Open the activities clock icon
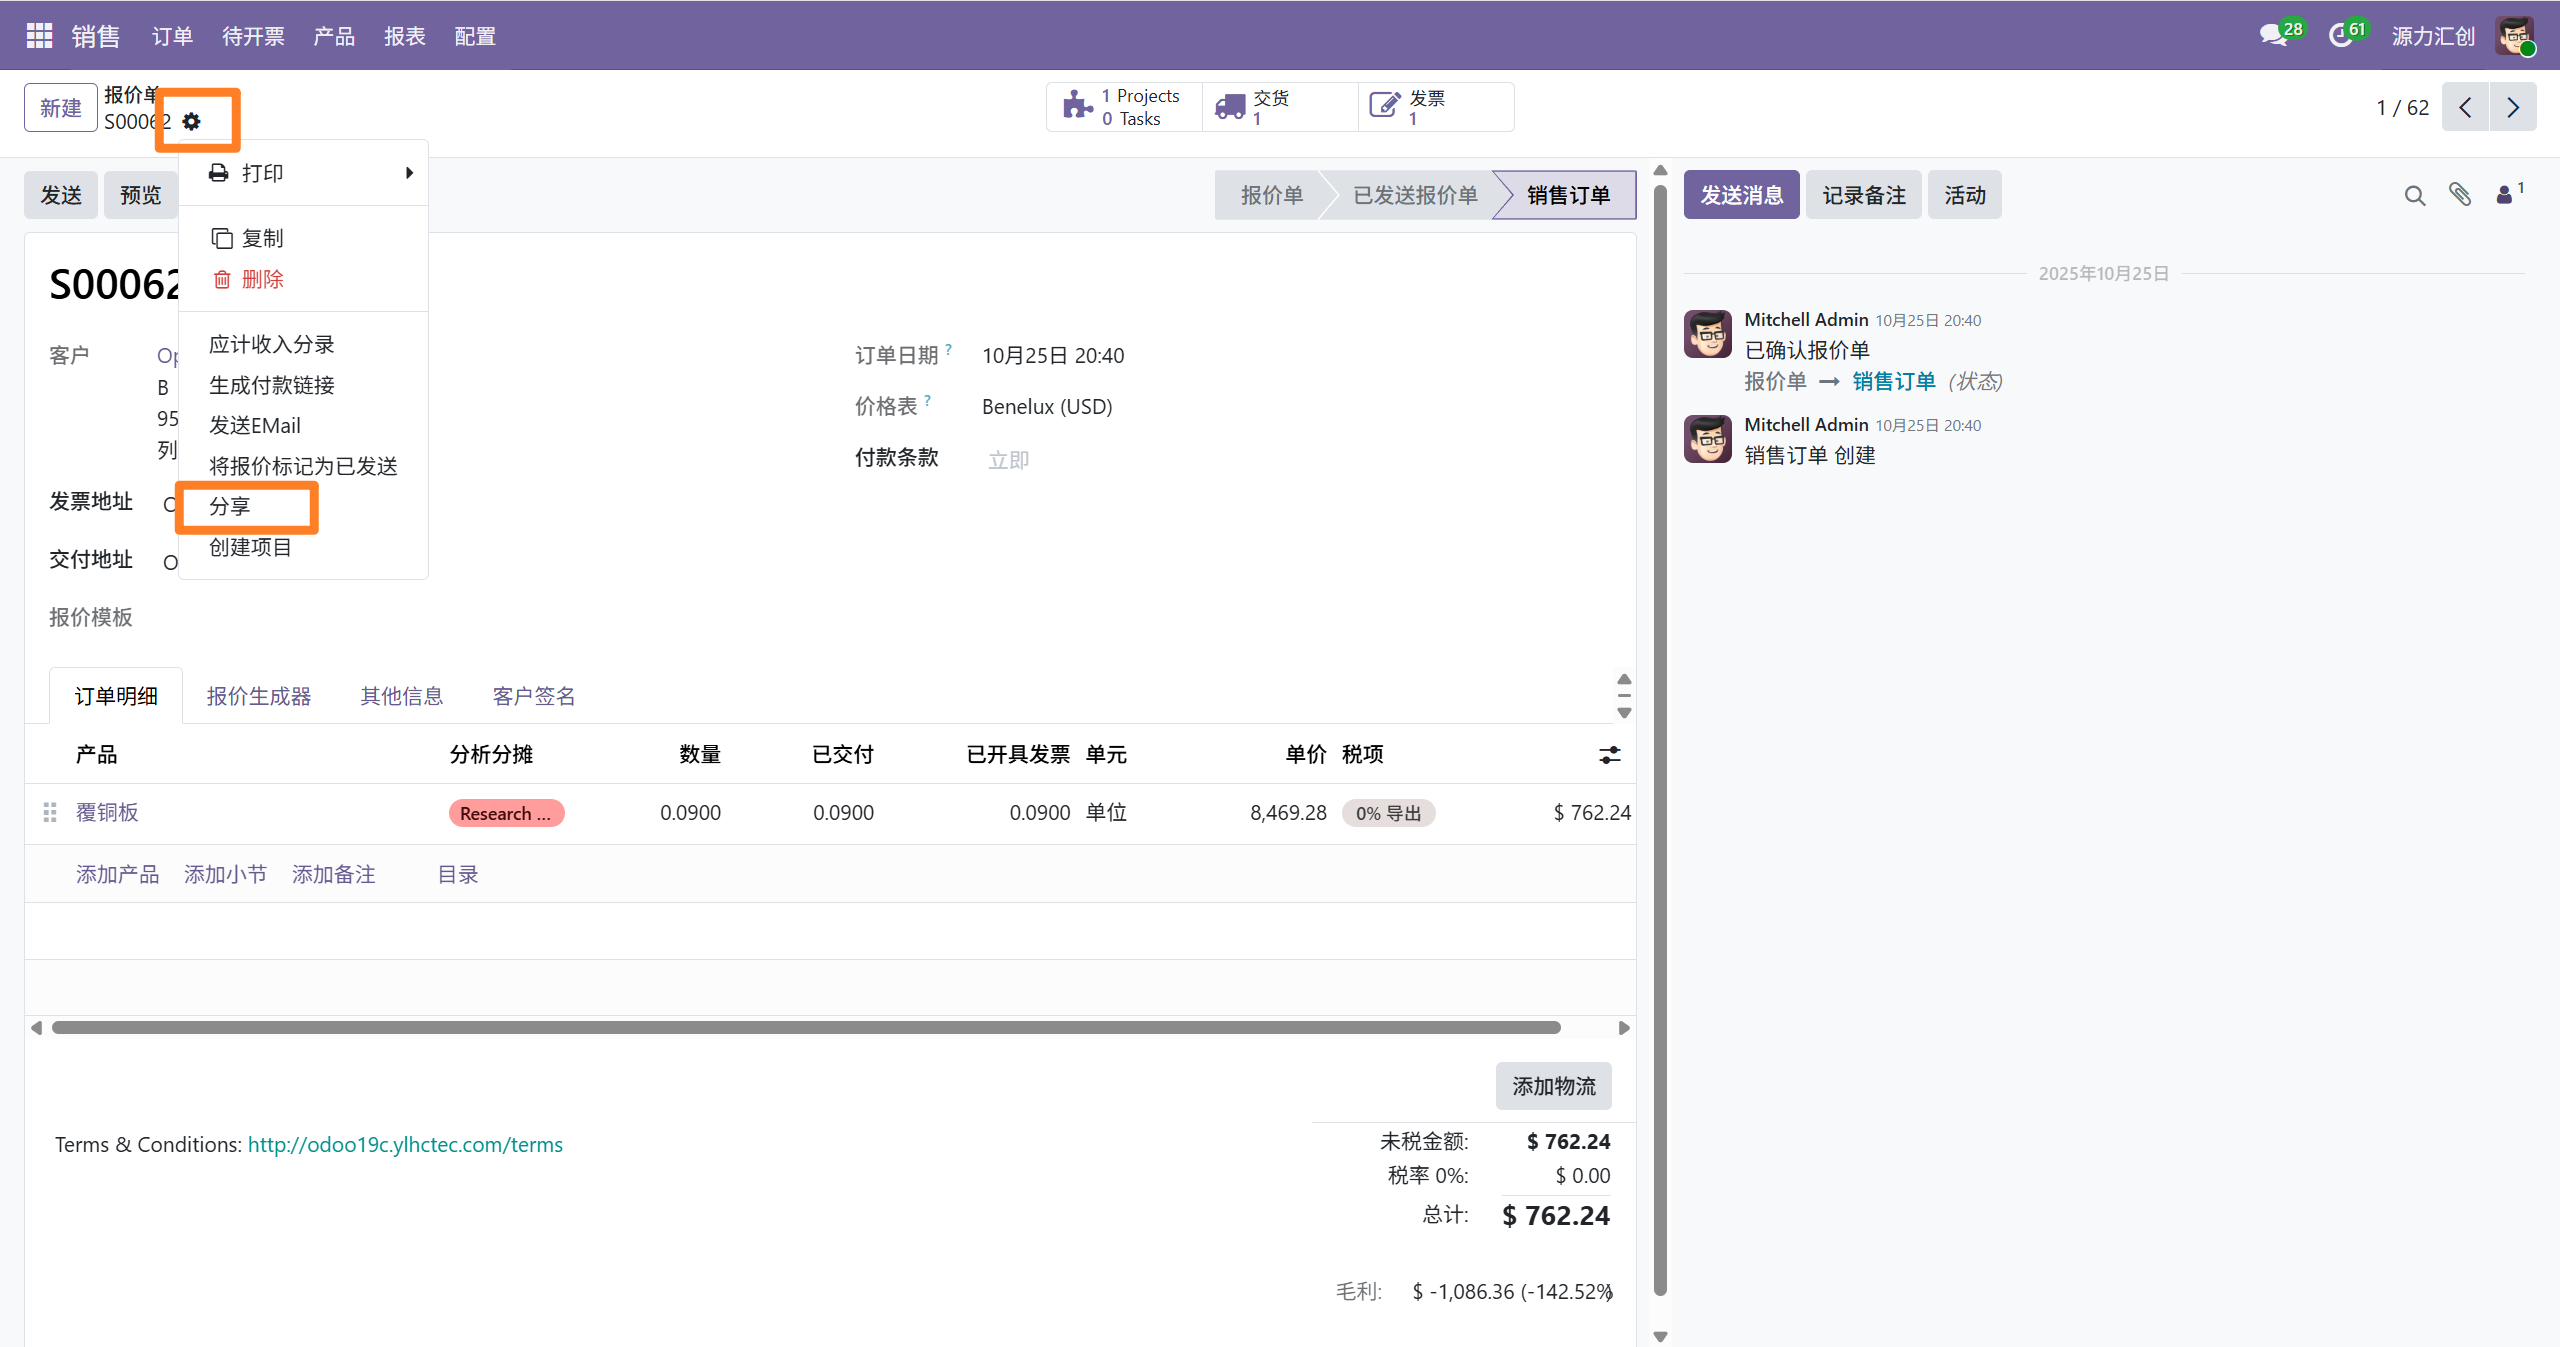 (2341, 34)
